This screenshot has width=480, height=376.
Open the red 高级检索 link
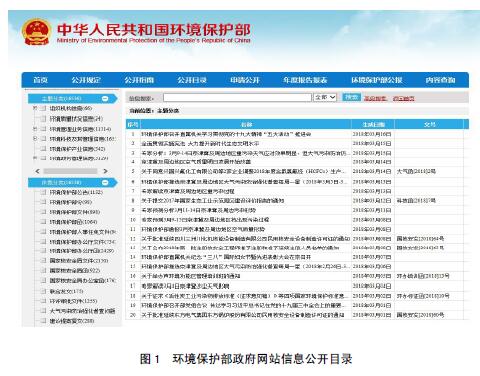pos(375,98)
